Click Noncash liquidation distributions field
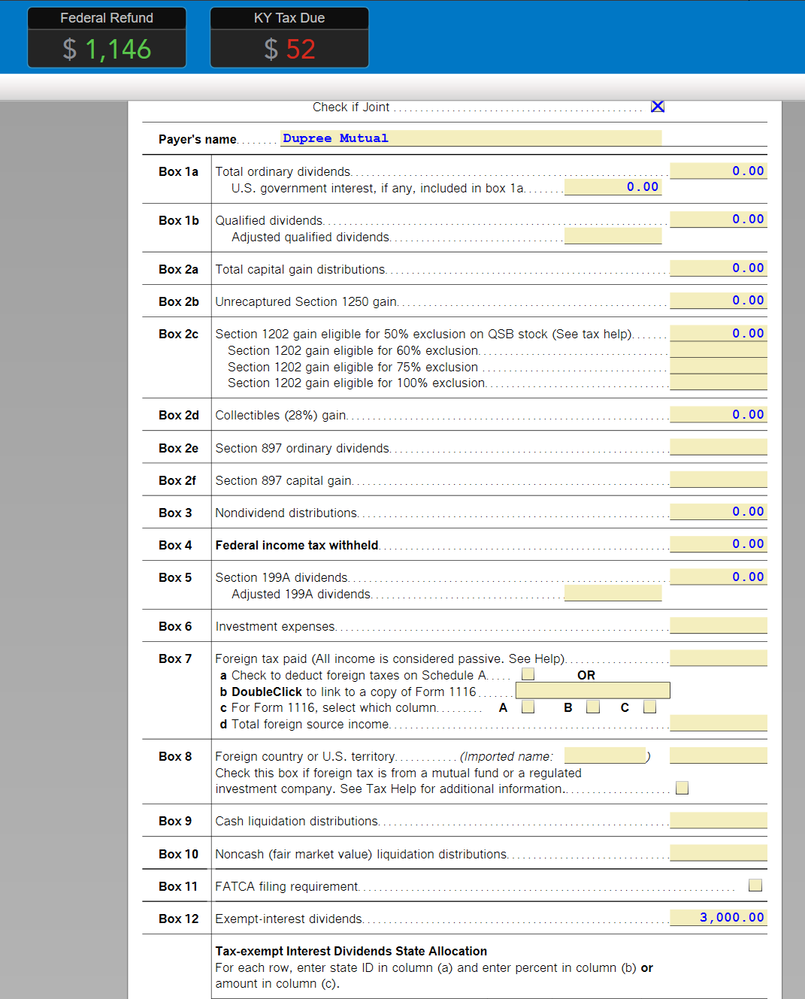Screen dimensions: 805x999 pyautogui.click(x=718, y=853)
